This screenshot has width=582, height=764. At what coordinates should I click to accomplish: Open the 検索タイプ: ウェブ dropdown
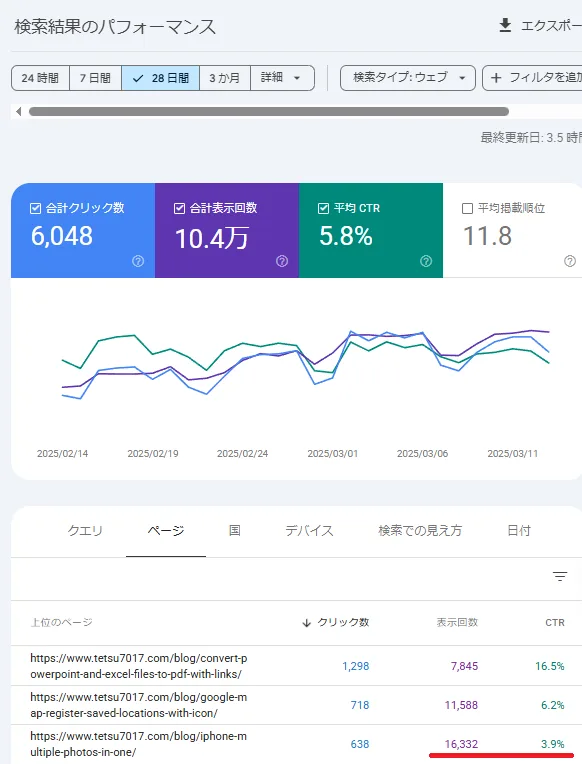coord(407,78)
